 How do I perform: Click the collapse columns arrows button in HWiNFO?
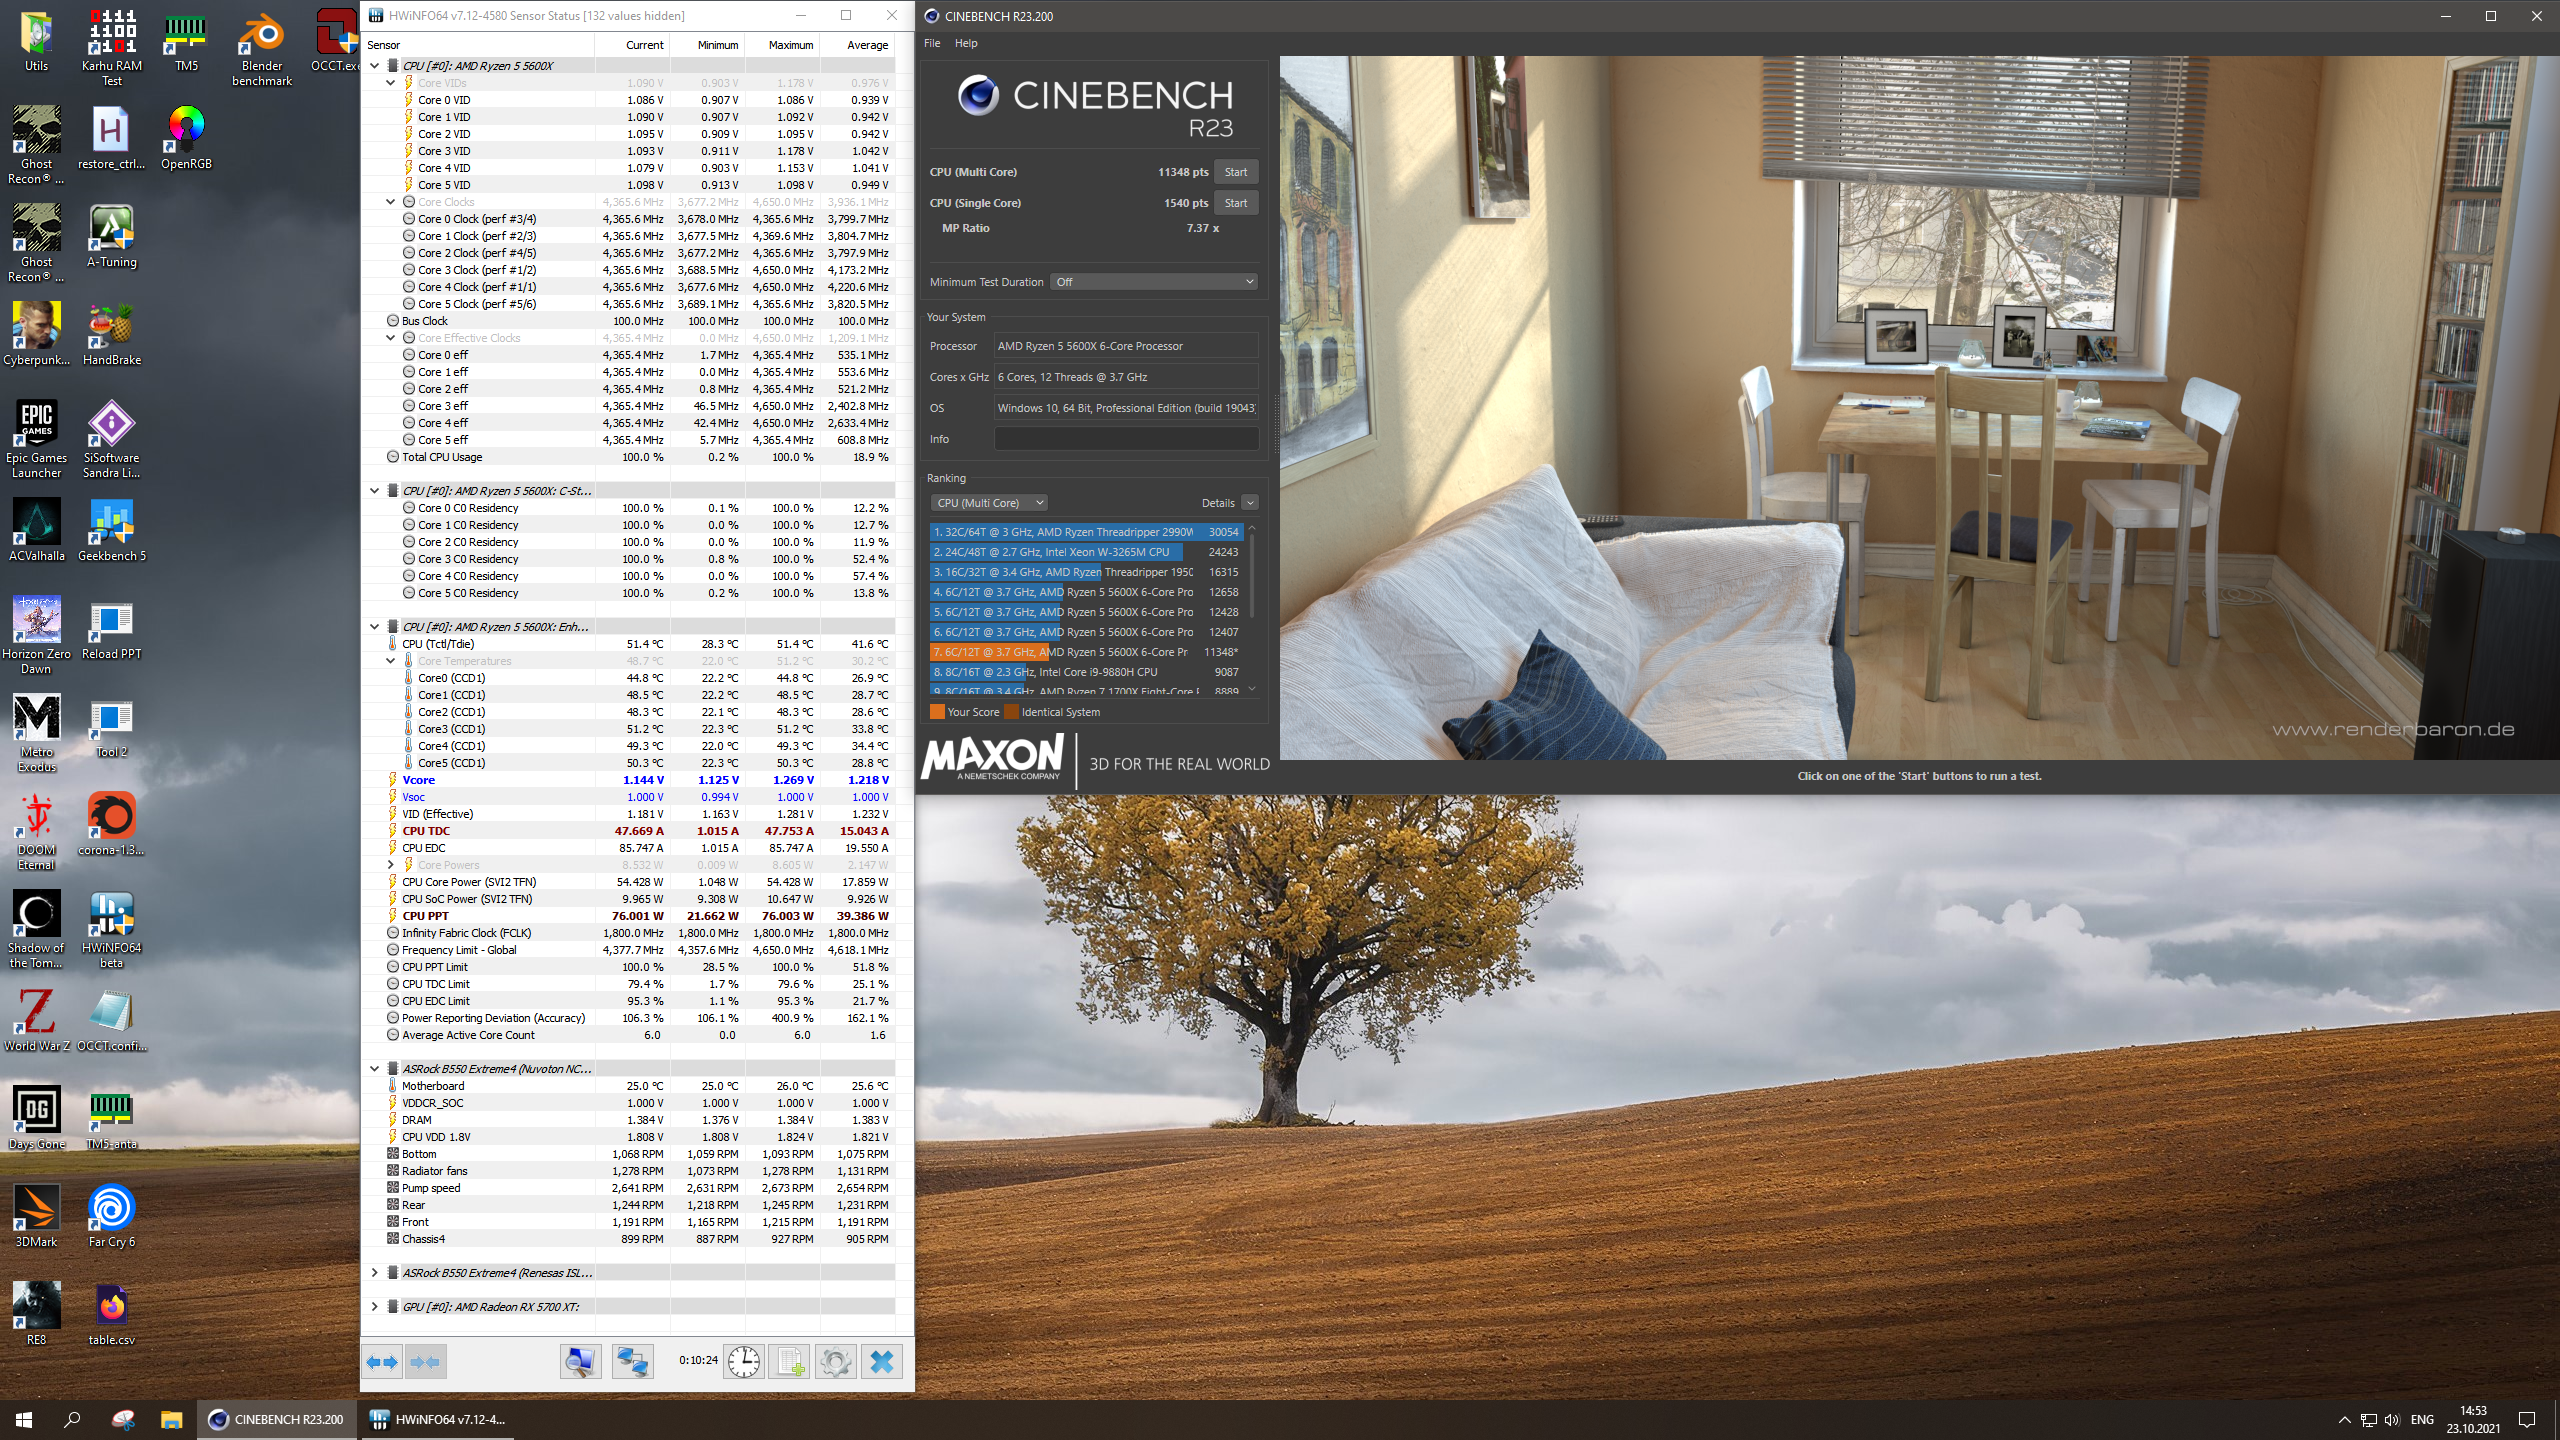(x=425, y=1362)
